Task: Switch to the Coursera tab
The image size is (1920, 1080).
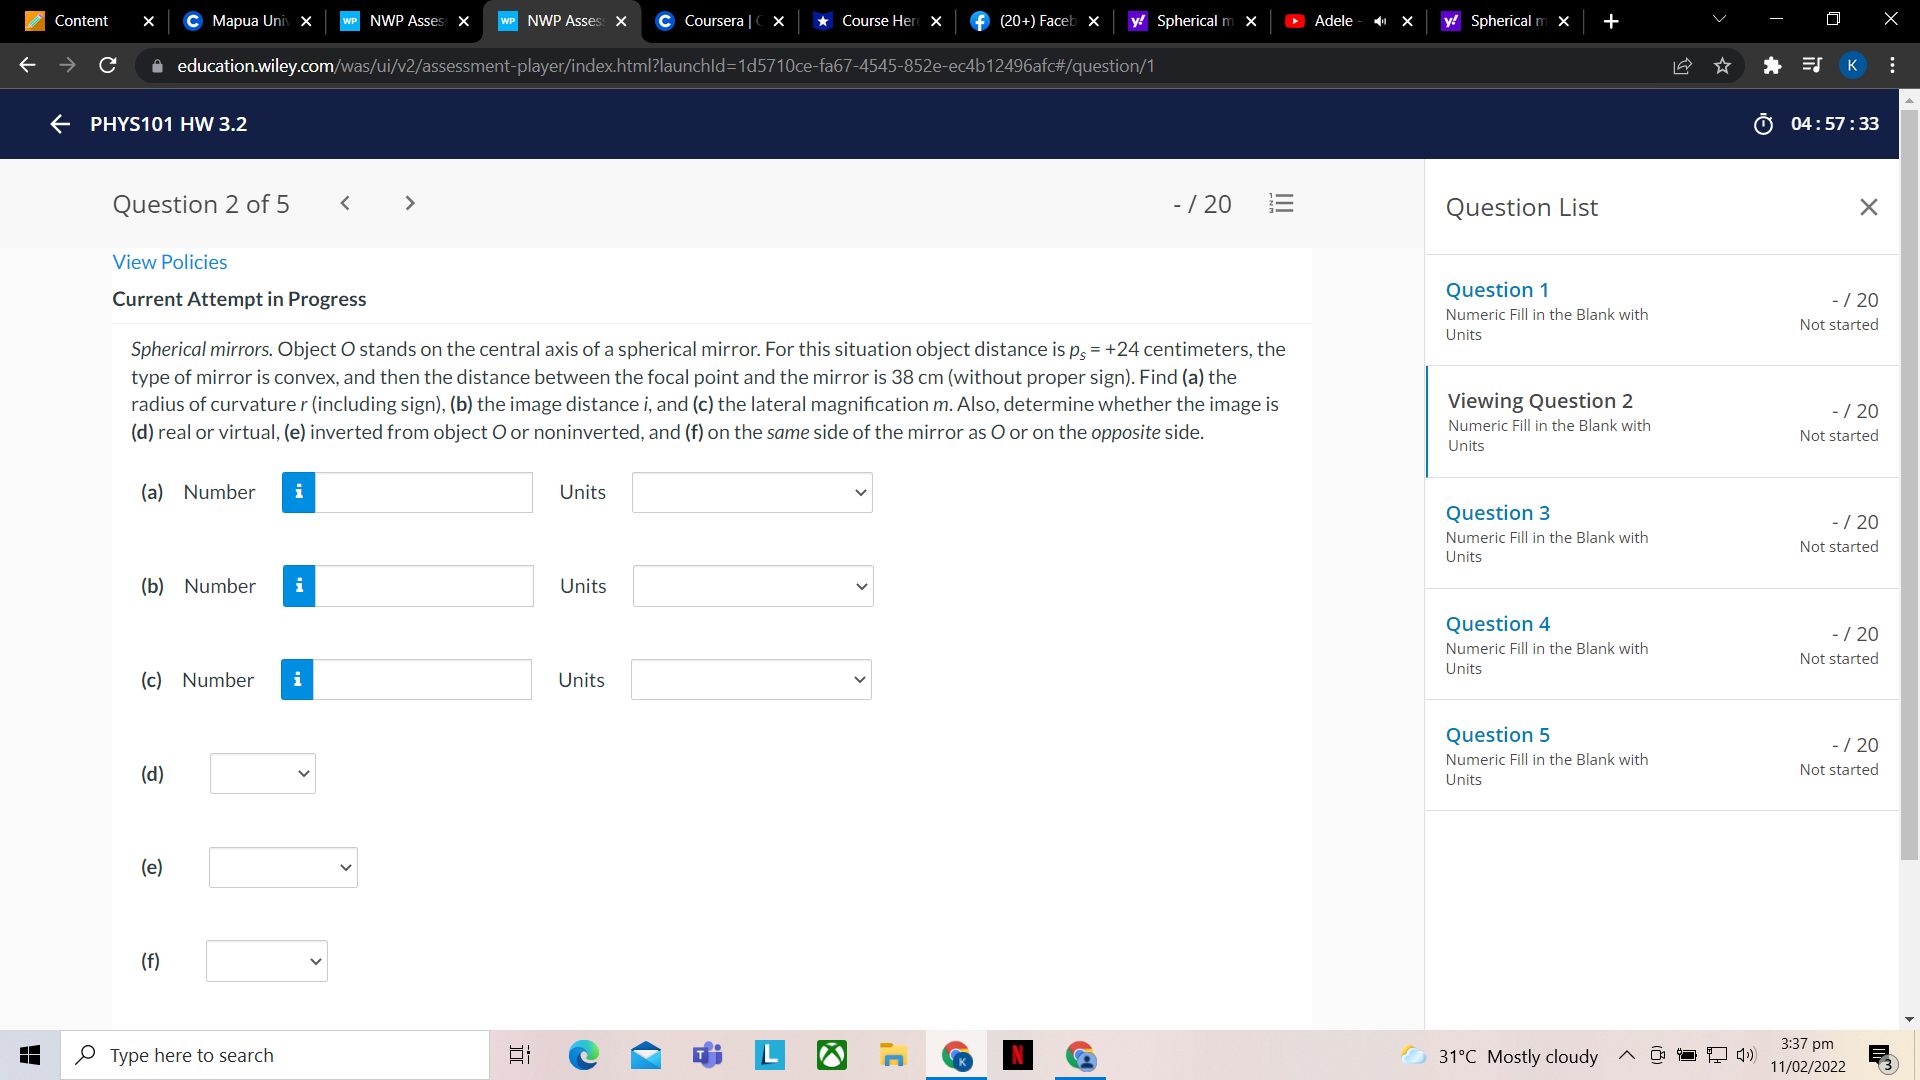Action: (x=718, y=21)
